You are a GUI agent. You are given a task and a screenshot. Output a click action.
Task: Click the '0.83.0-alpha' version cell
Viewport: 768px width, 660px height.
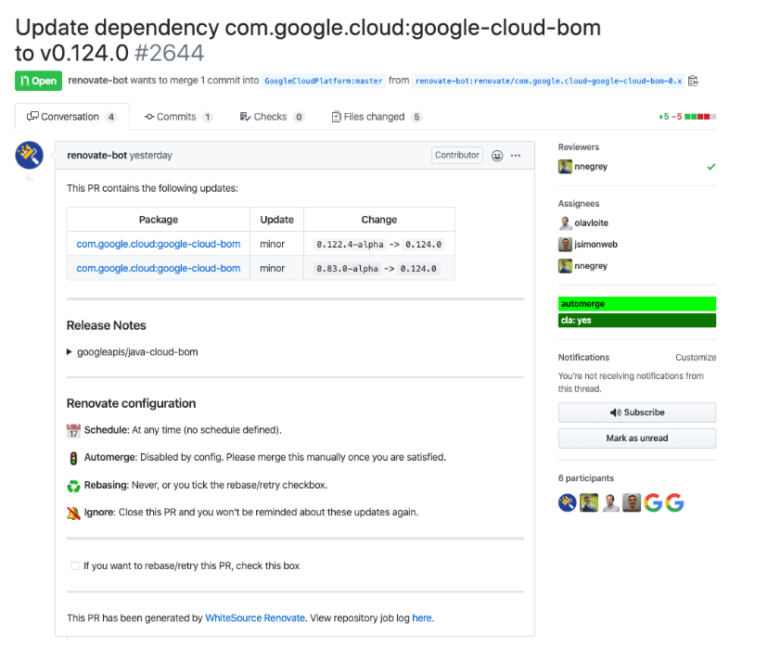click(x=347, y=269)
